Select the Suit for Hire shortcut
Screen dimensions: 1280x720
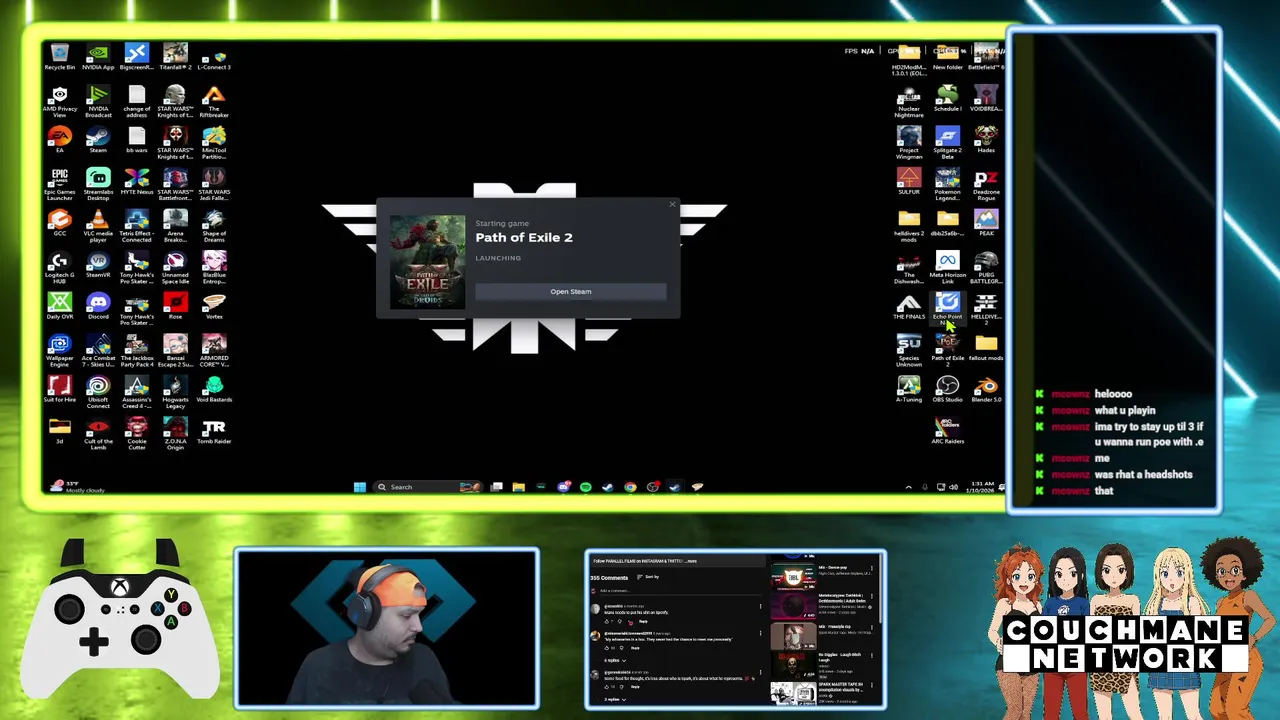pos(60,389)
